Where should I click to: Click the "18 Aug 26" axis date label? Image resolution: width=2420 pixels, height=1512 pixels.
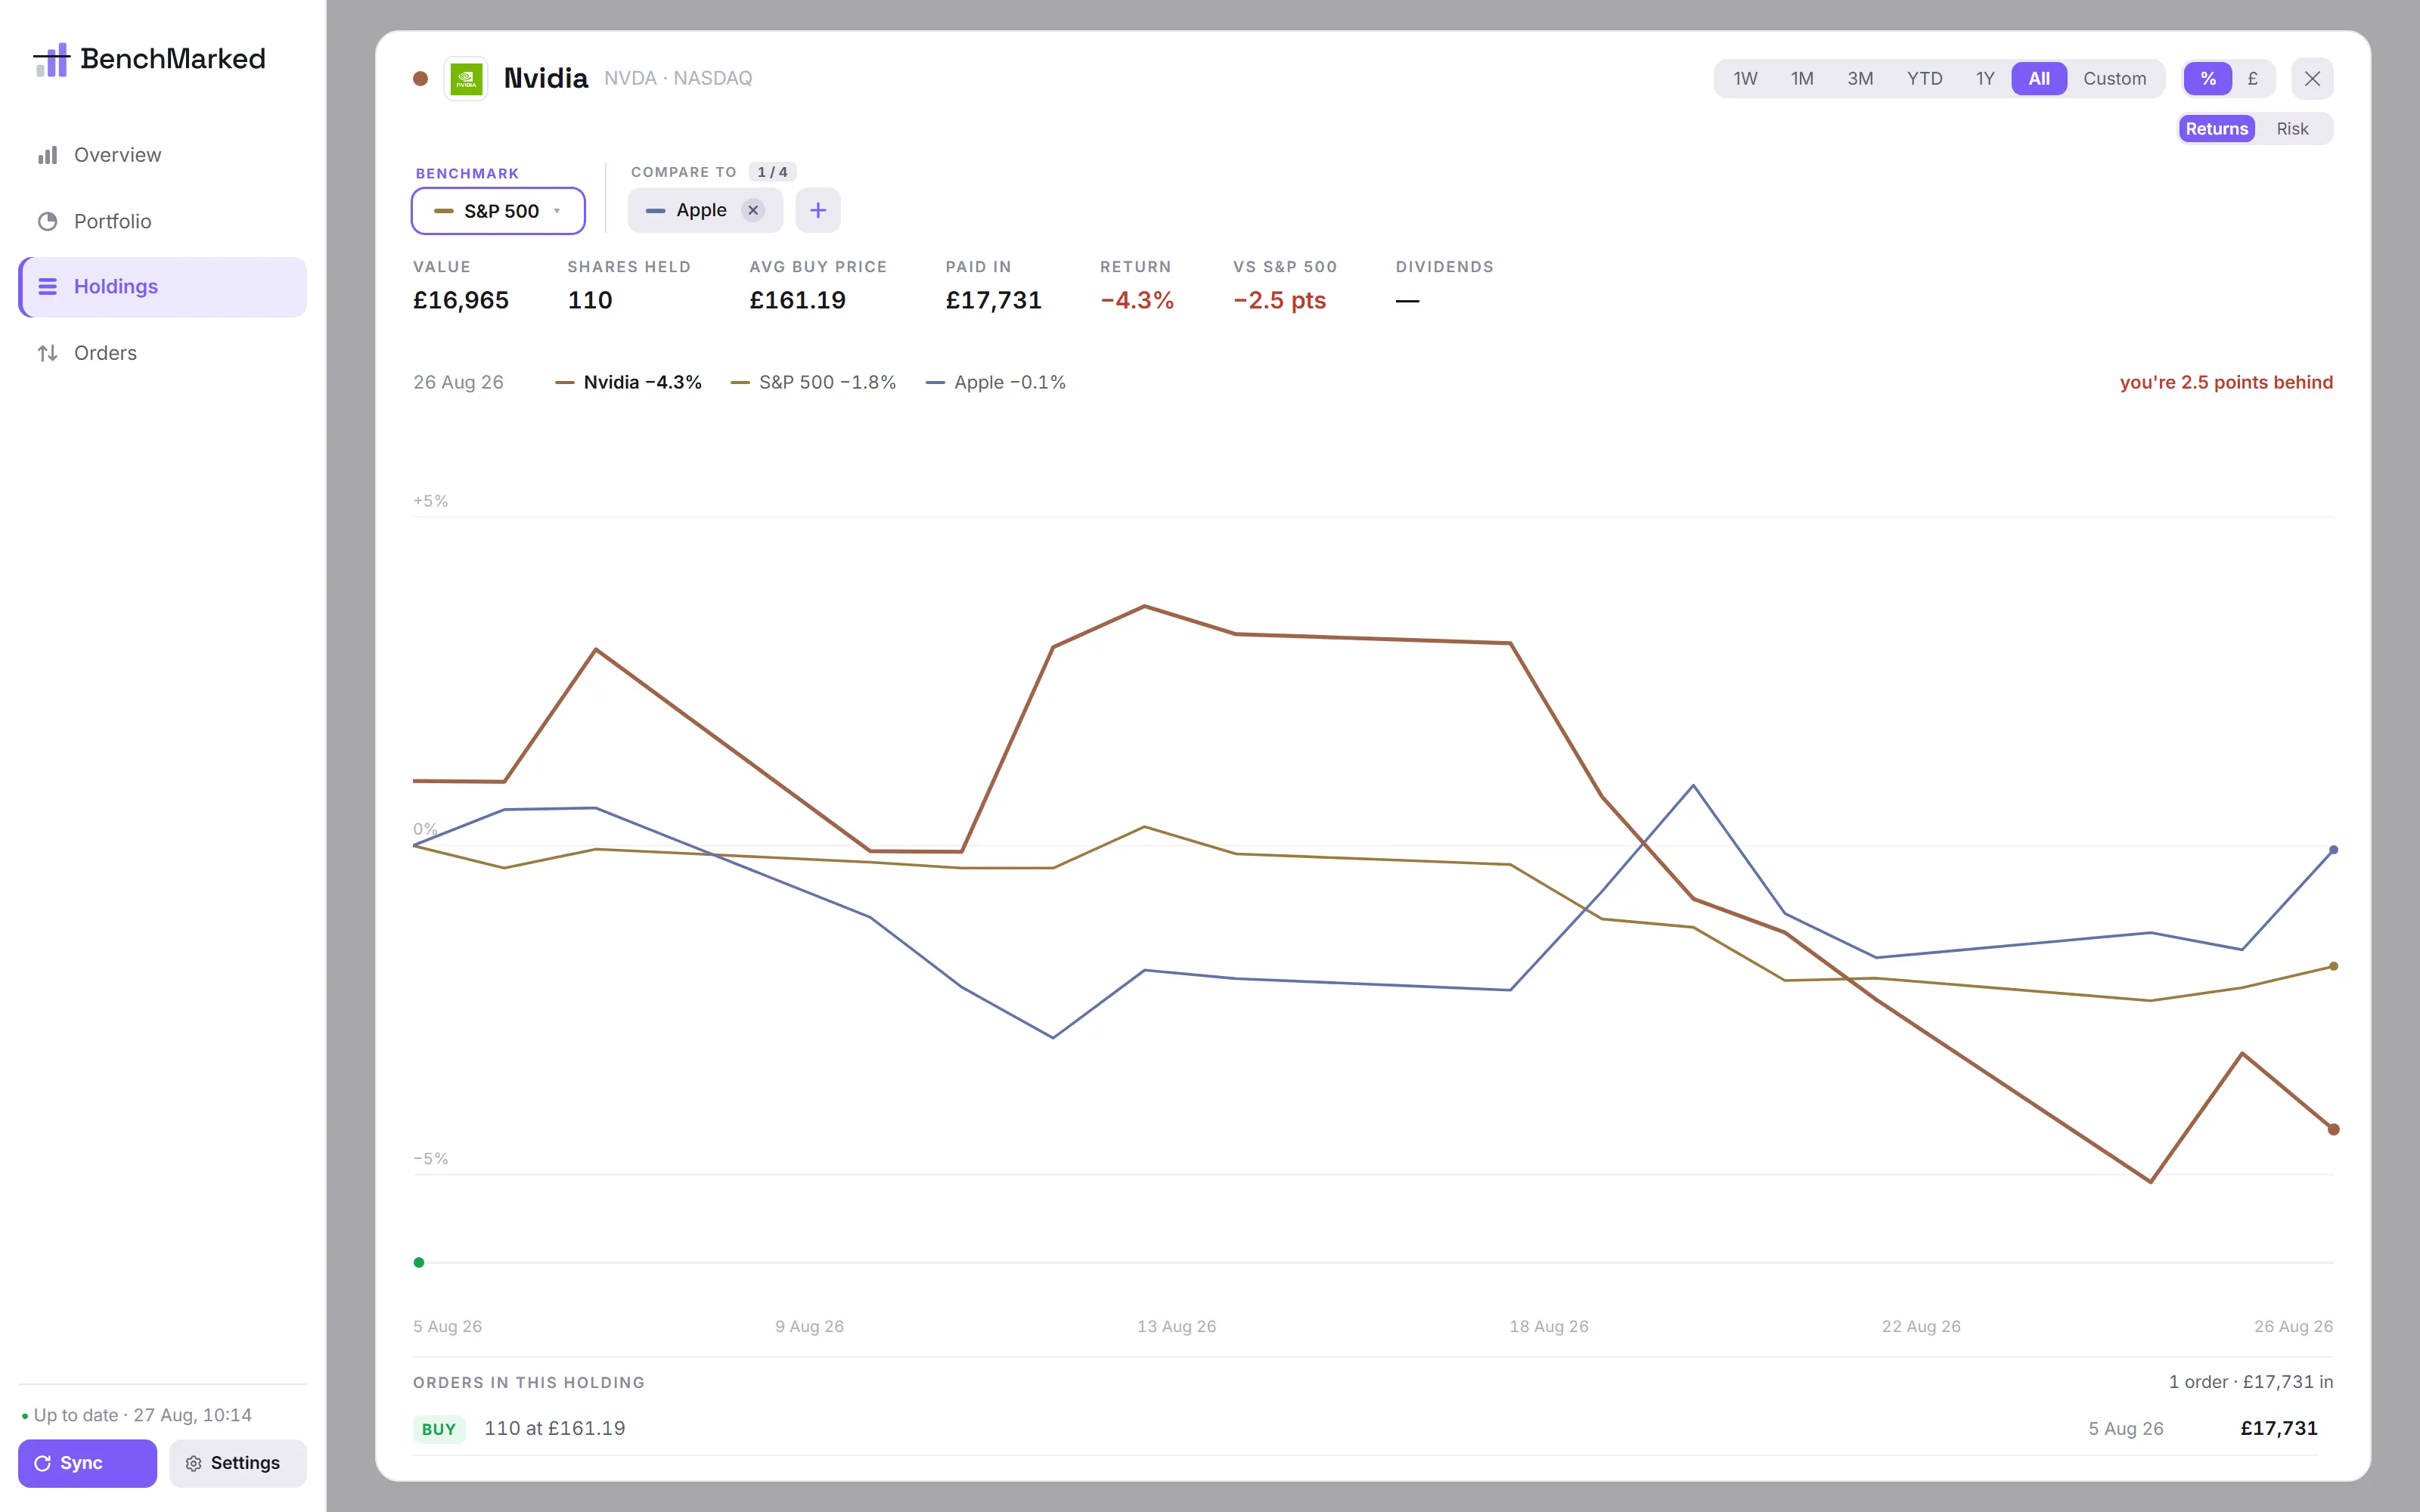click(x=1549, y=1326)
